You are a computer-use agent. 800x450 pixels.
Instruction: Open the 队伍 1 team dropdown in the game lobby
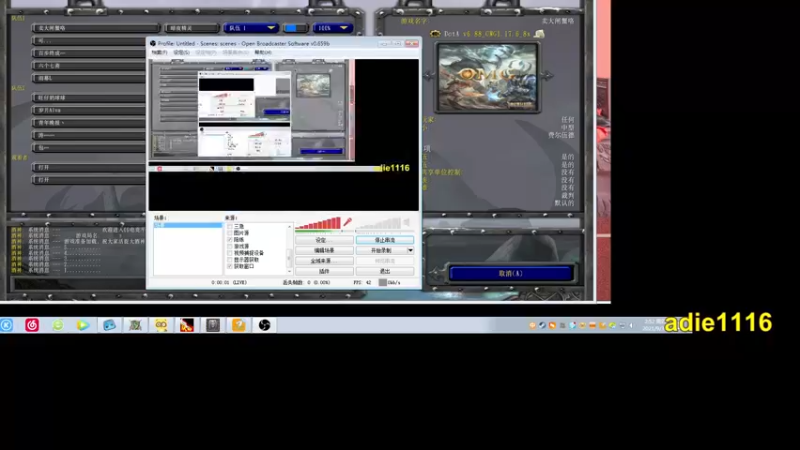tap(251, 28)
